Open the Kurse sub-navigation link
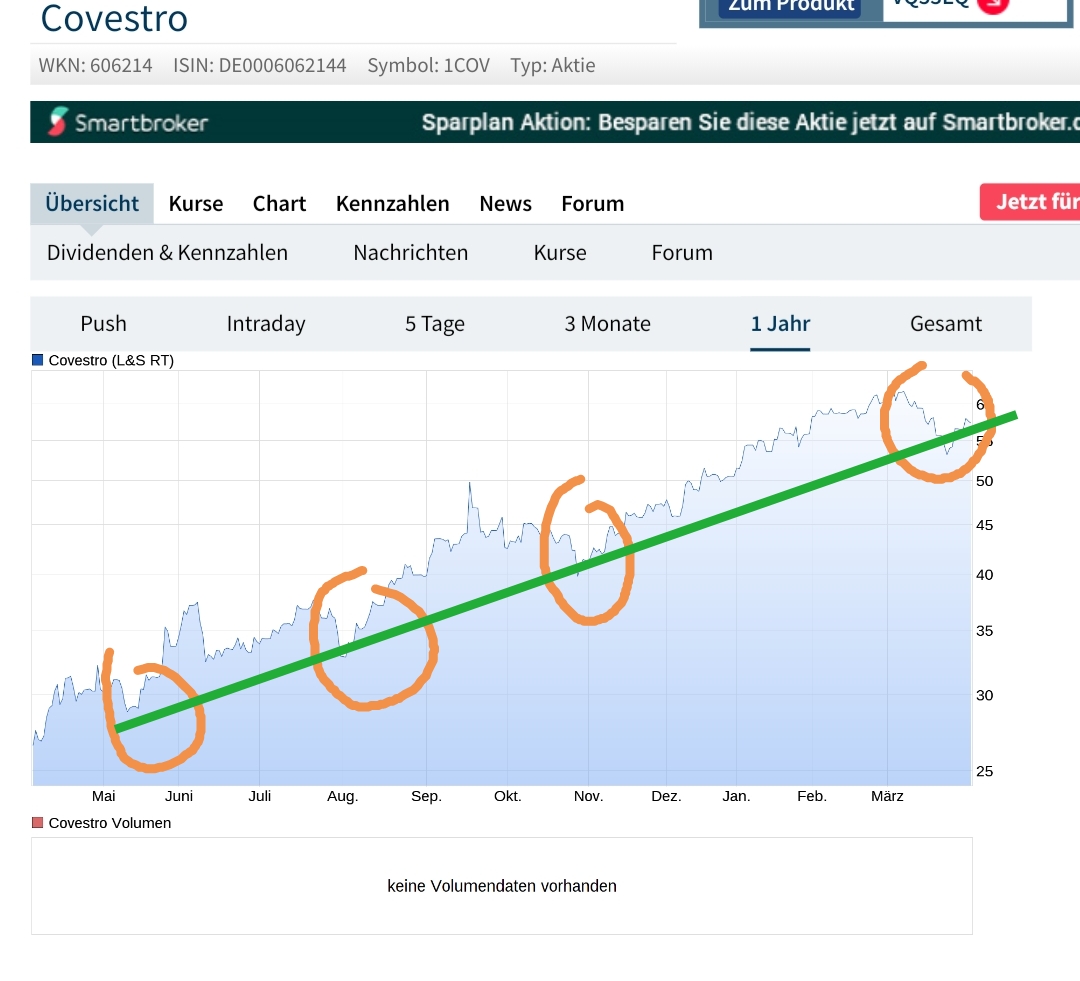Screen dimensions: 1080x981 560,253
